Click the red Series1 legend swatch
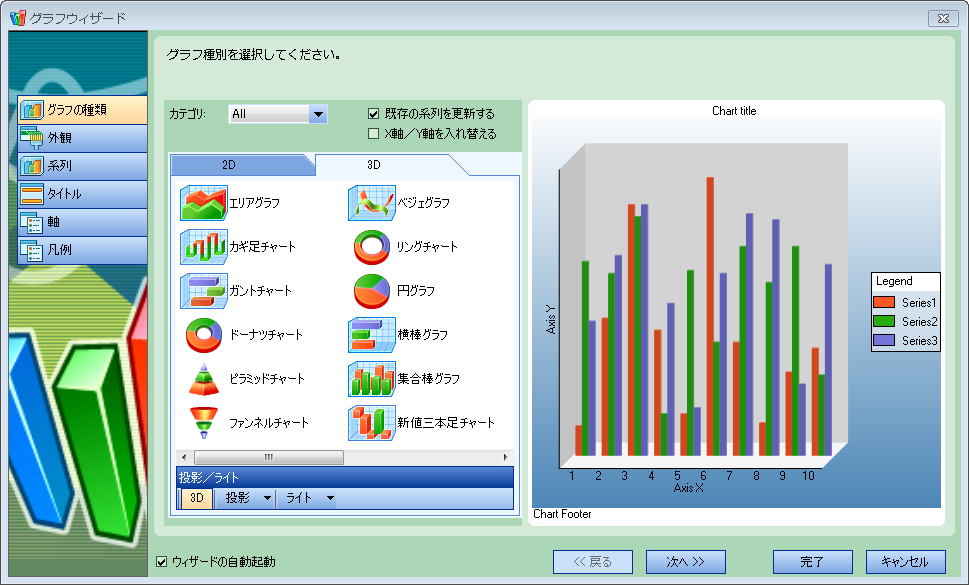The image size is (969, 585). (883, 302)
